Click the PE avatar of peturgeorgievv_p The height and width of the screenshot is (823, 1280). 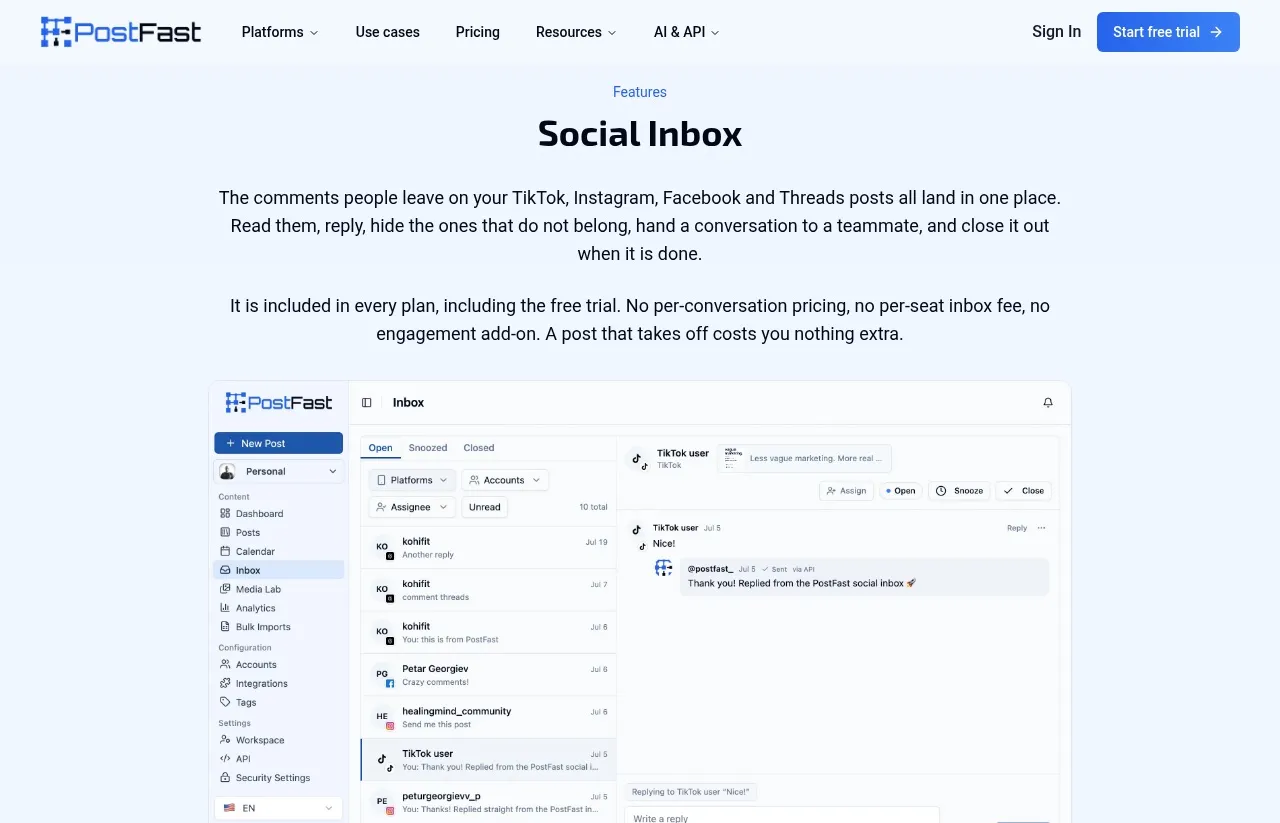[382, 802]
